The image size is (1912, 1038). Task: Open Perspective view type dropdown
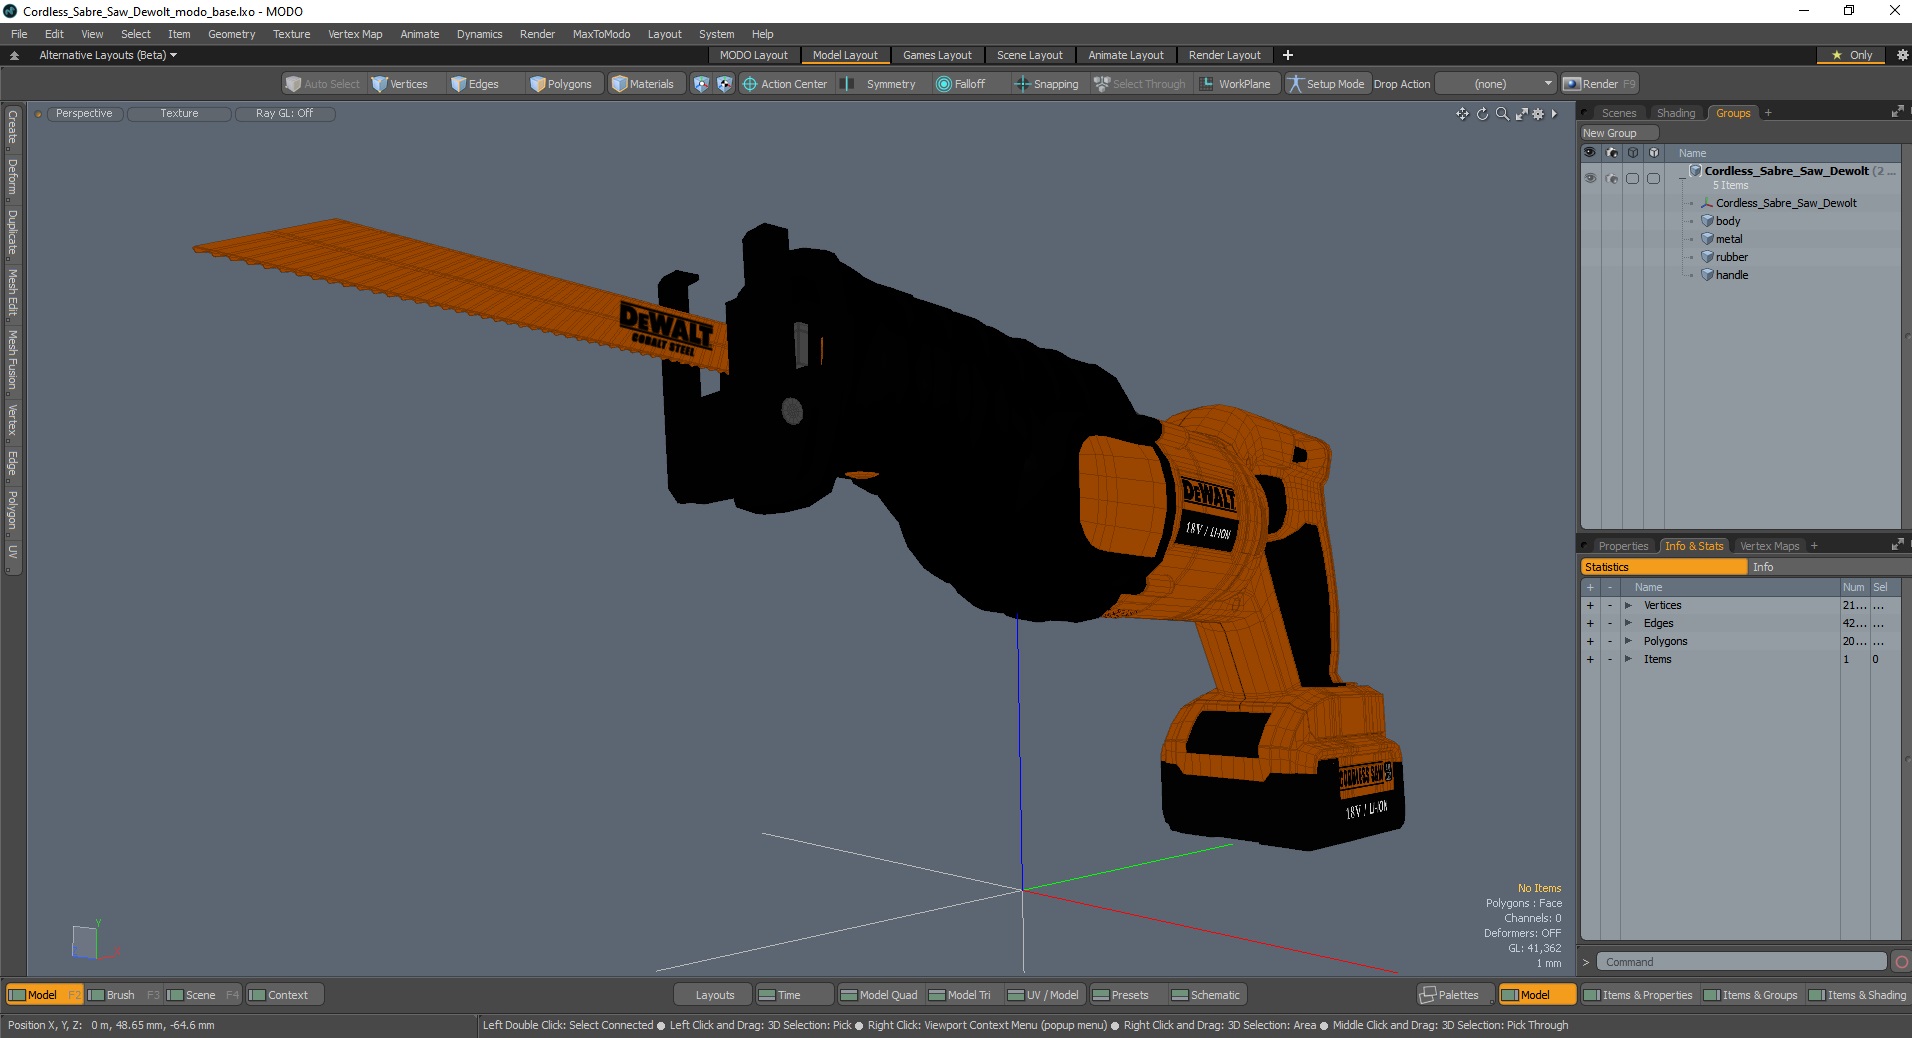click(84, 114)
